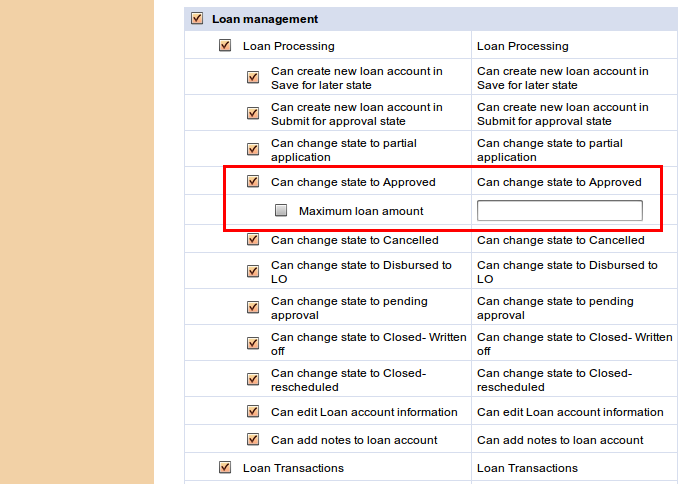Toggle change state to Closed- Written off
The image size is (687, 484).
point(253,344)
